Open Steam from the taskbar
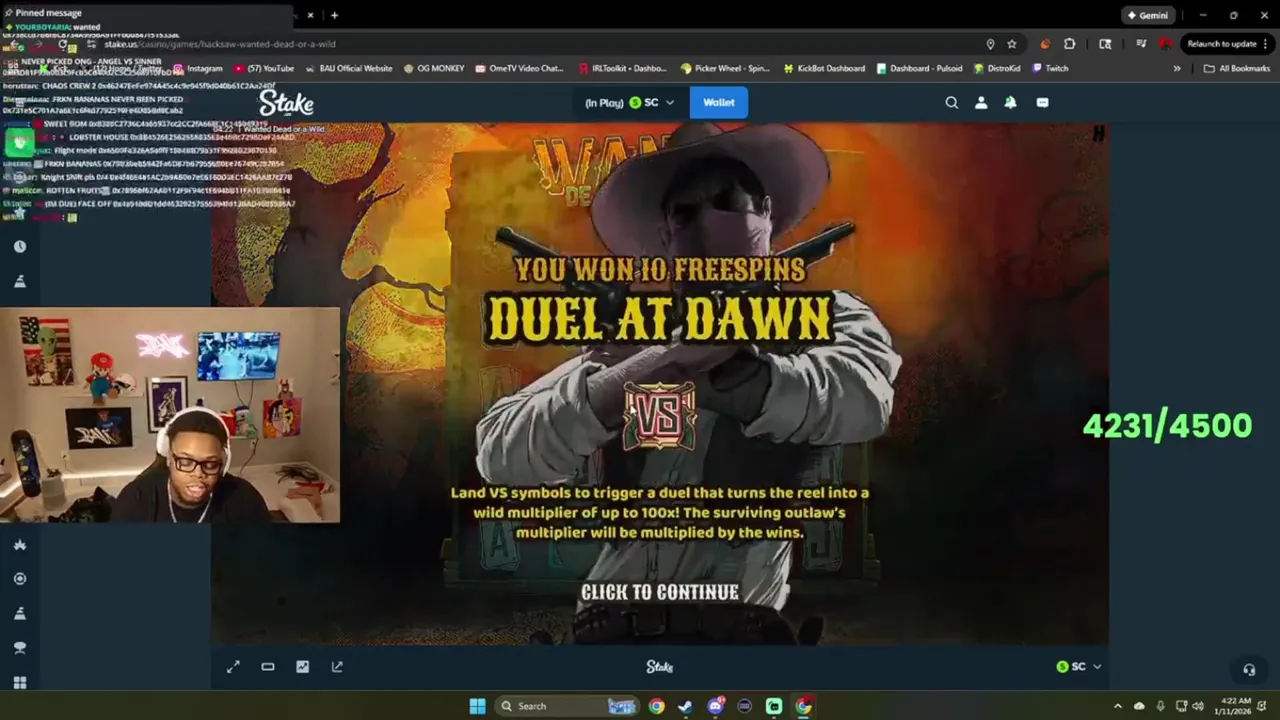Viewport: 1280px width, 720px height. 685,706
